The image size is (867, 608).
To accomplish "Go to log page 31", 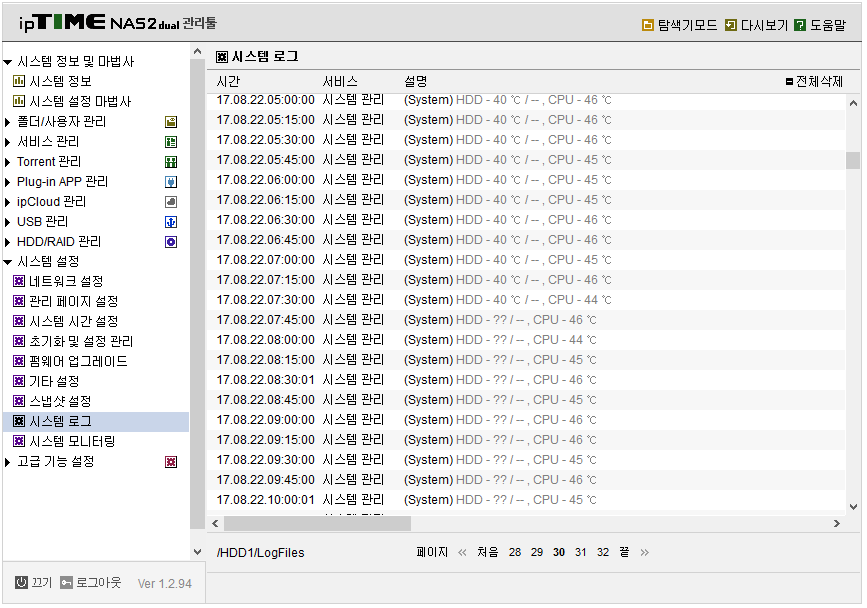I will pos(581,552).
